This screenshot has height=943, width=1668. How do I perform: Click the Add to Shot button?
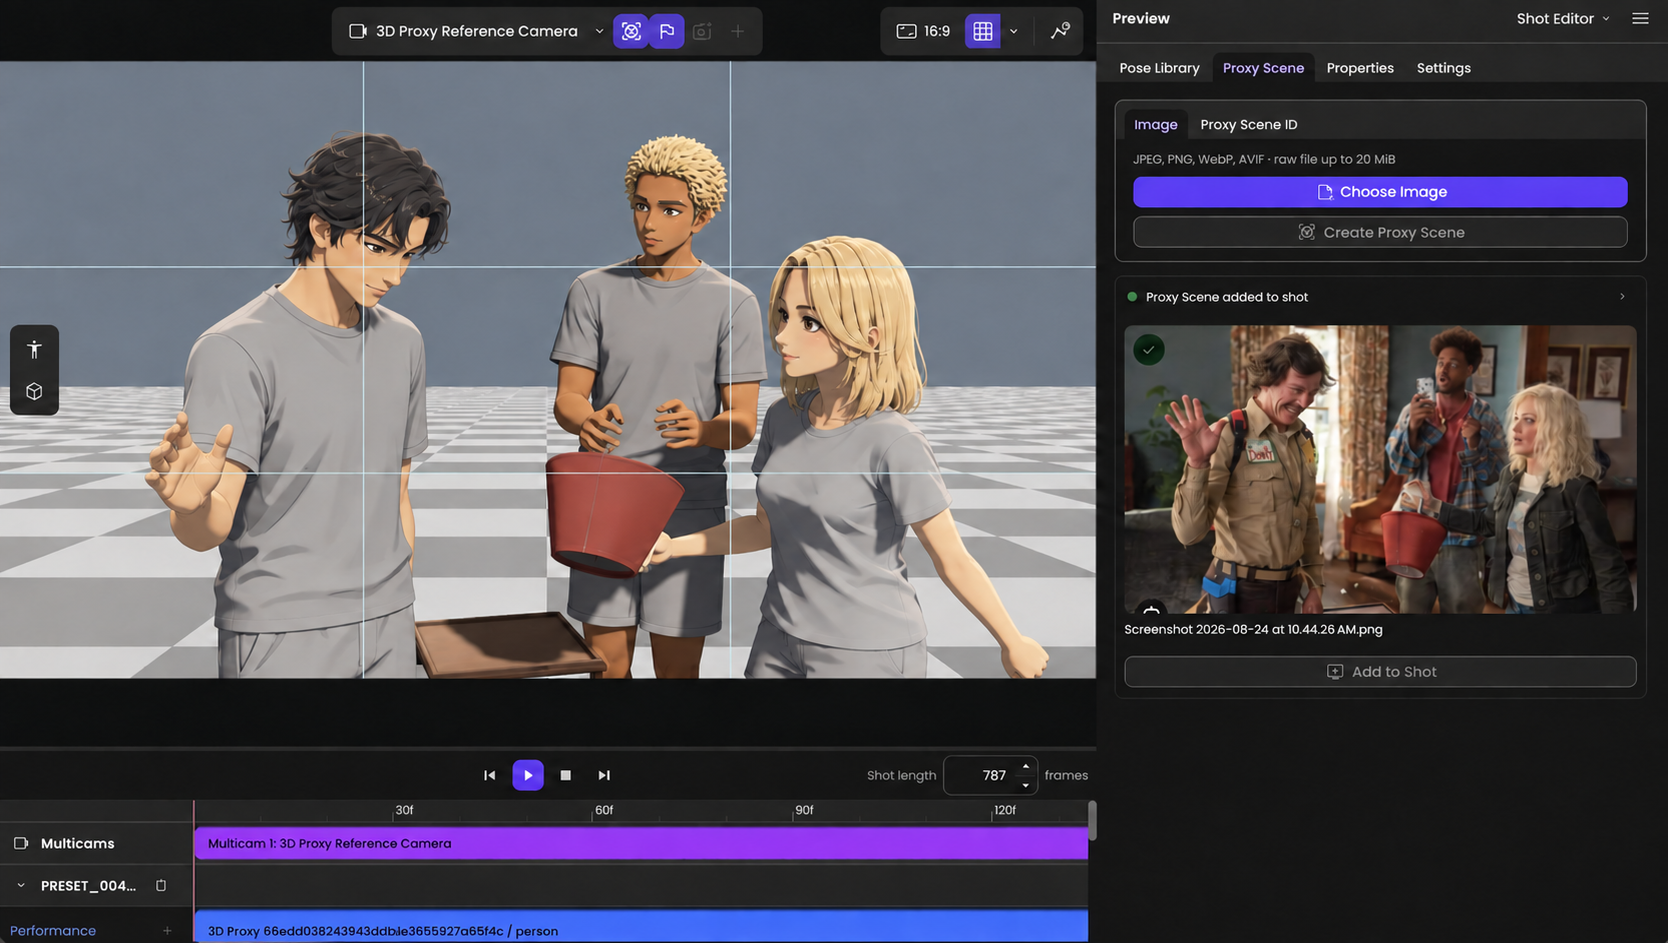click(x=1380, y=672)
